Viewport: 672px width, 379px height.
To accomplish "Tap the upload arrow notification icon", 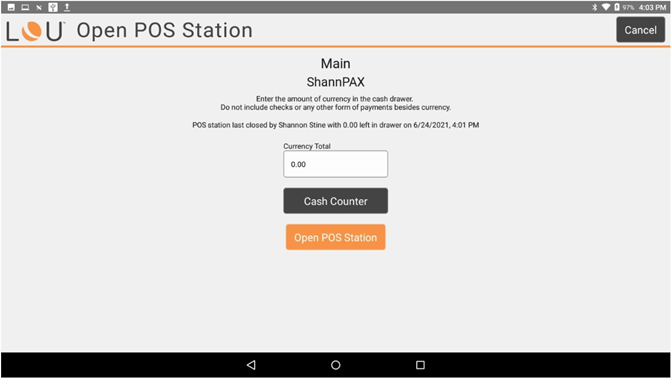I will [67, 7].
